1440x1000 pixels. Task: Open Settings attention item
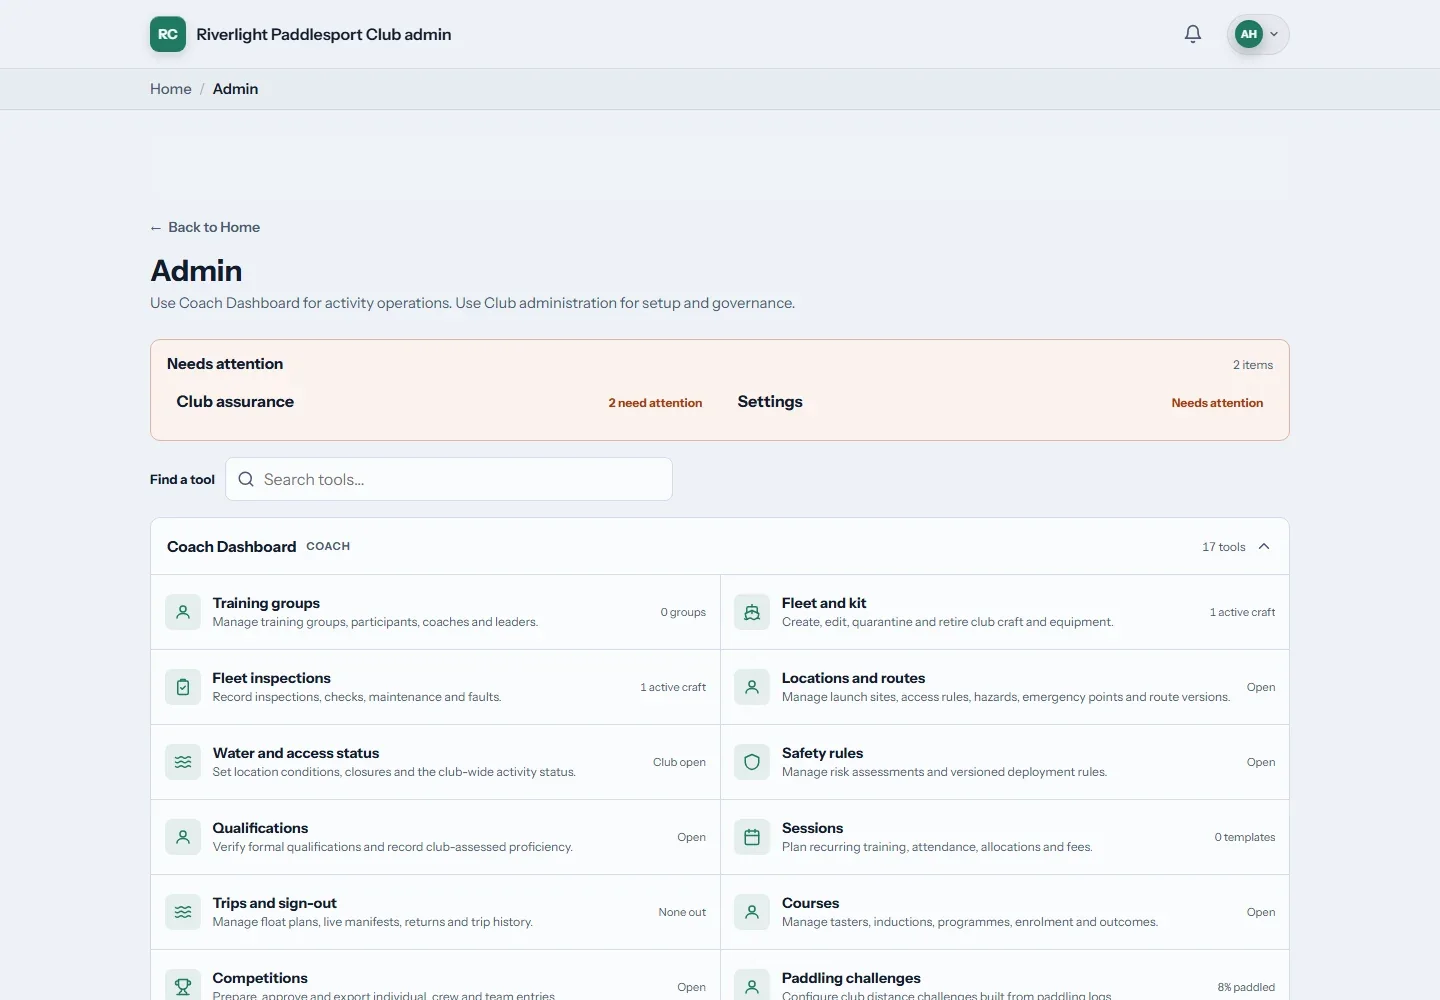tap(1000, 402)
